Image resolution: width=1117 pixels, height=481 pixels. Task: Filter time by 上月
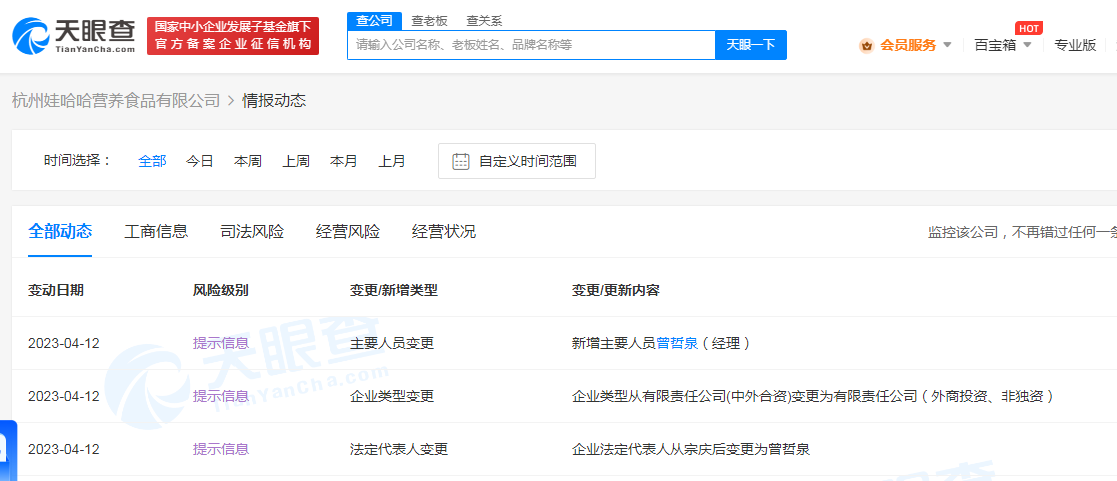click(x=391, y=161)
